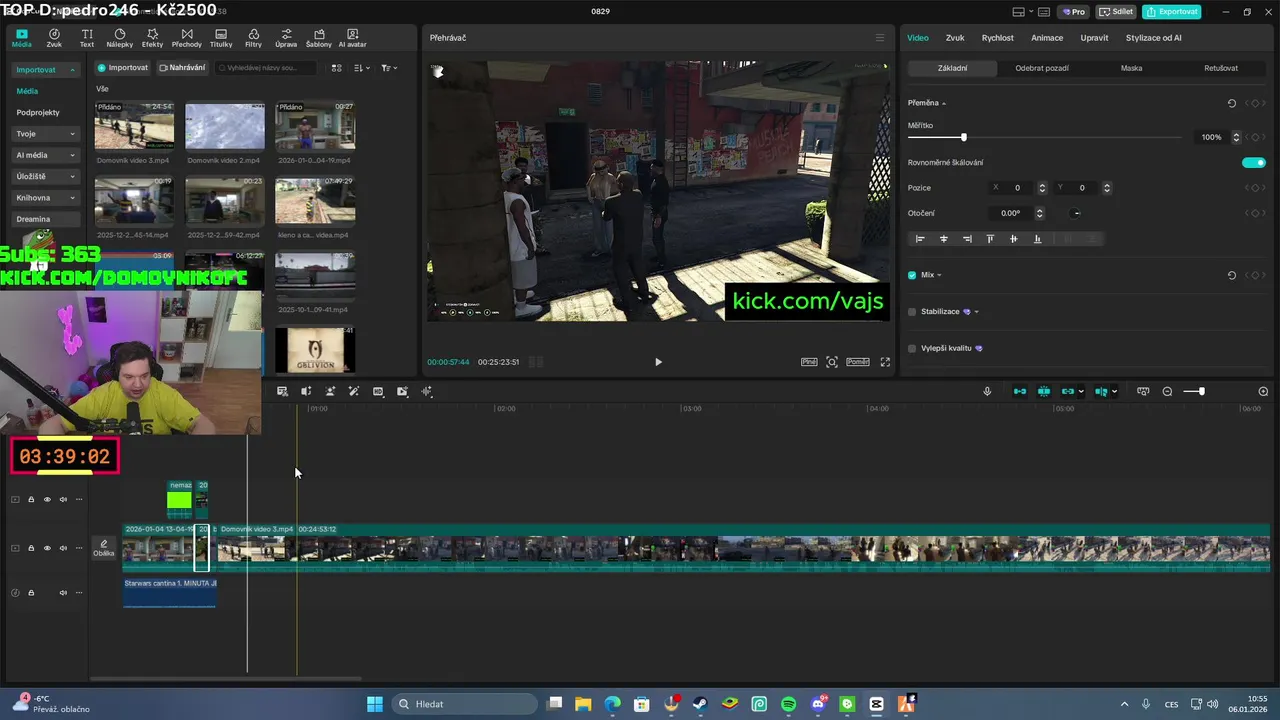Expand the Stabilizace options arrow

click(x=976, y=312)
